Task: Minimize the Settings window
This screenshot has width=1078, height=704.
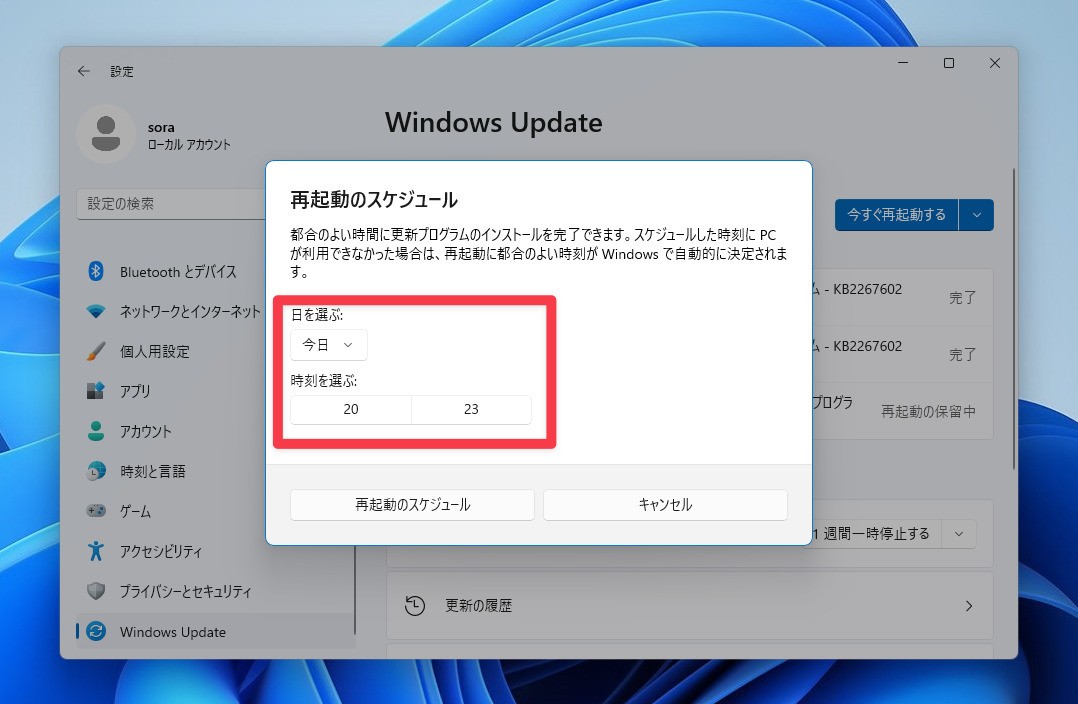Action: pyautogui.click(x=903, y=63)
